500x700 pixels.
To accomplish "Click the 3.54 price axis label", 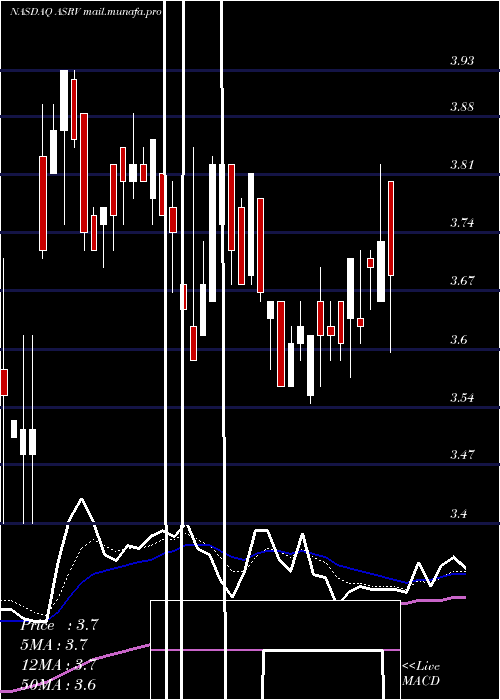I will 462,397.
